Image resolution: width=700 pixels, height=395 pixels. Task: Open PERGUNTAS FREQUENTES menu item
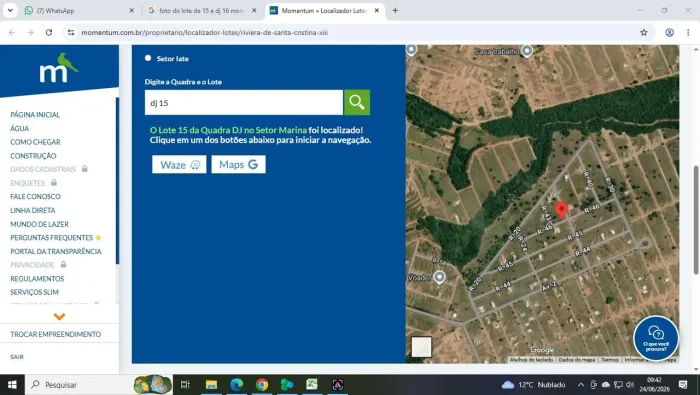[51, 237]
